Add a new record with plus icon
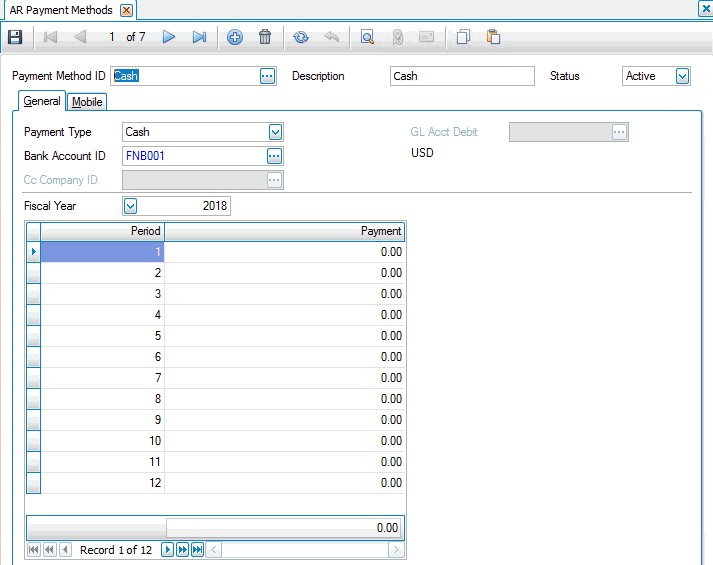 tap(235, 37)
